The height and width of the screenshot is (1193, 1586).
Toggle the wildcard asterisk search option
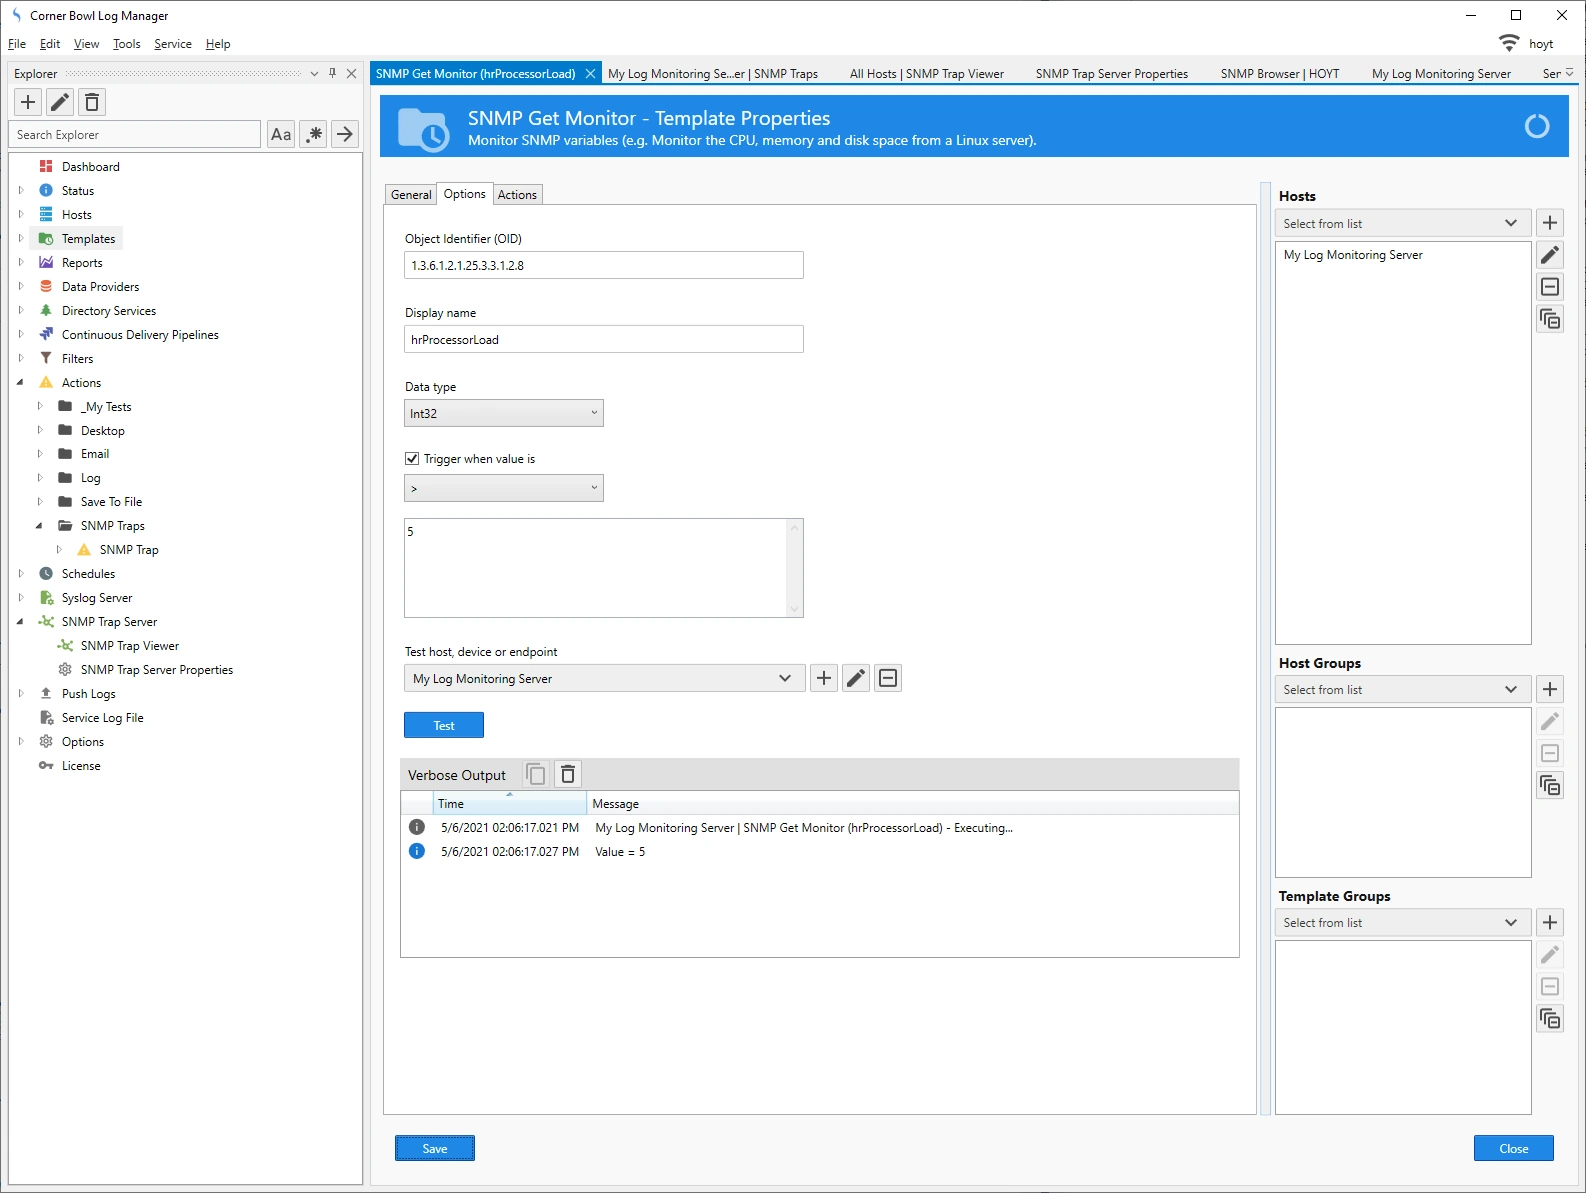click(314, 134)
